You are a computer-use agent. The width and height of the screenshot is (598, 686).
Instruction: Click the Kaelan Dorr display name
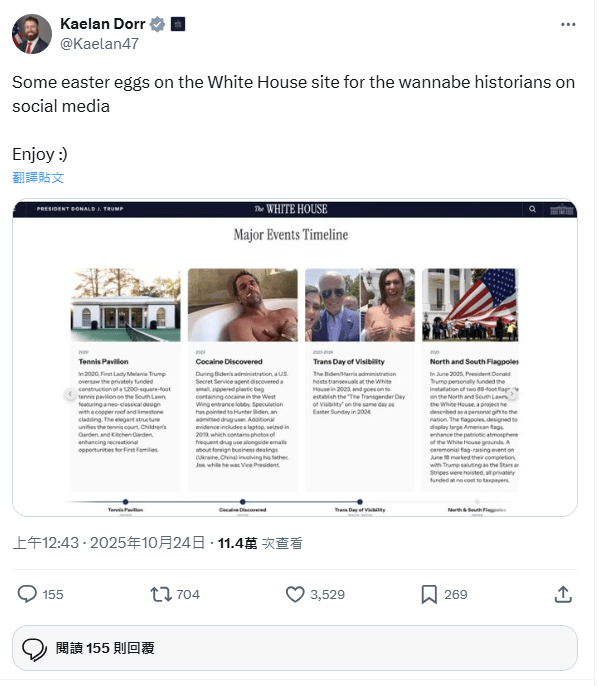(102, 24)
